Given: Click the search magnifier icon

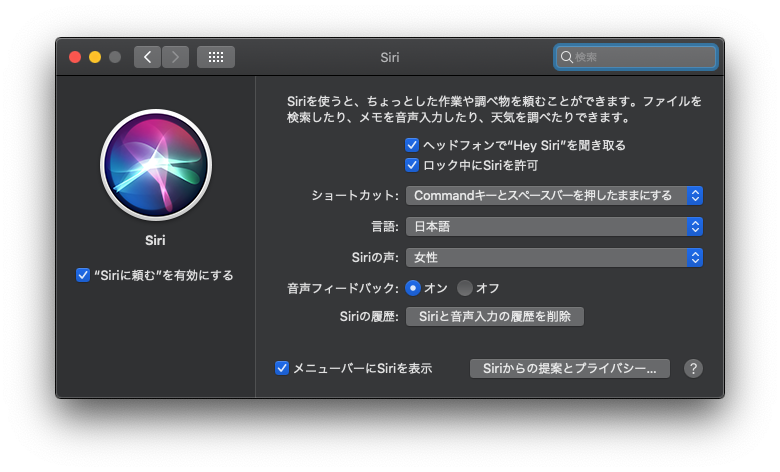Looking at the screenshot, I should pos(566,57).
